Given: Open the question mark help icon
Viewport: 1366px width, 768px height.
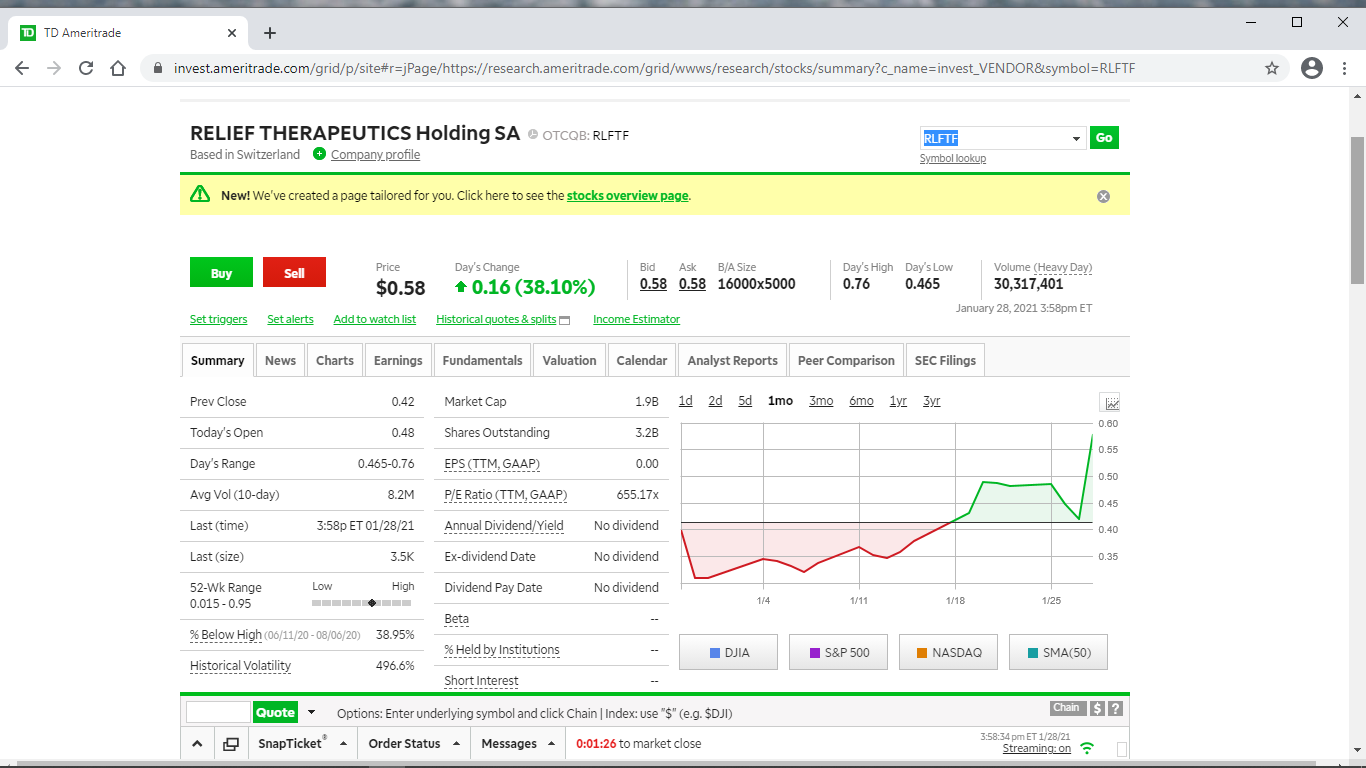Looking at the screenshot, I should [1115, 708].
